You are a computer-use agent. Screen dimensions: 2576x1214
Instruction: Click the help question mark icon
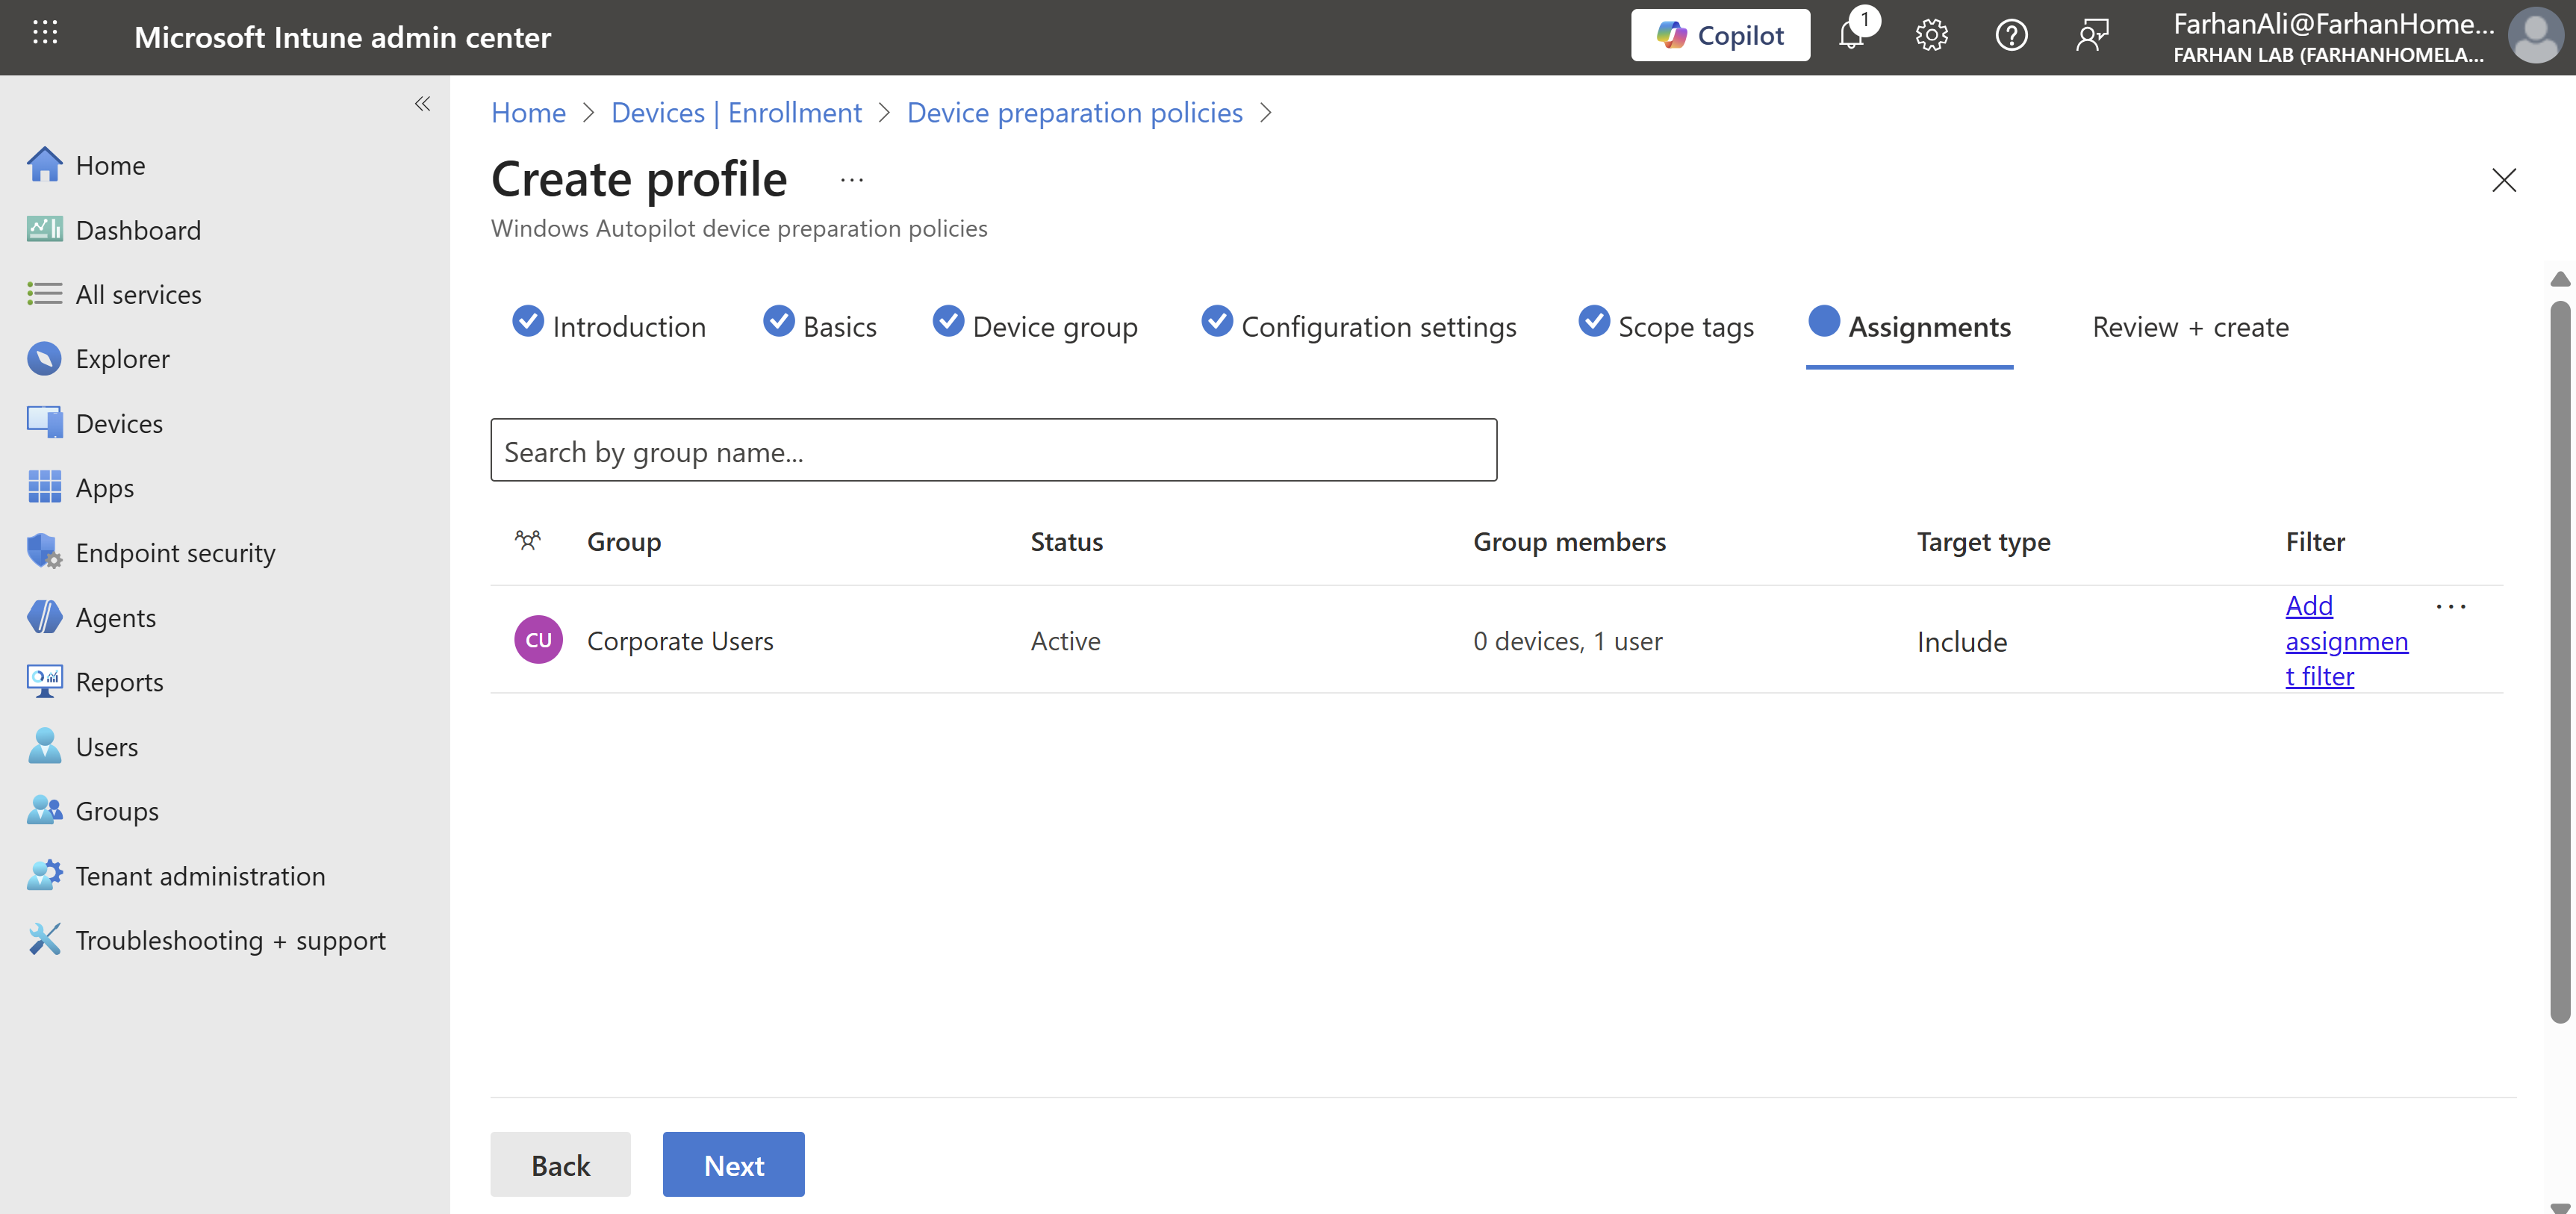2011,36
